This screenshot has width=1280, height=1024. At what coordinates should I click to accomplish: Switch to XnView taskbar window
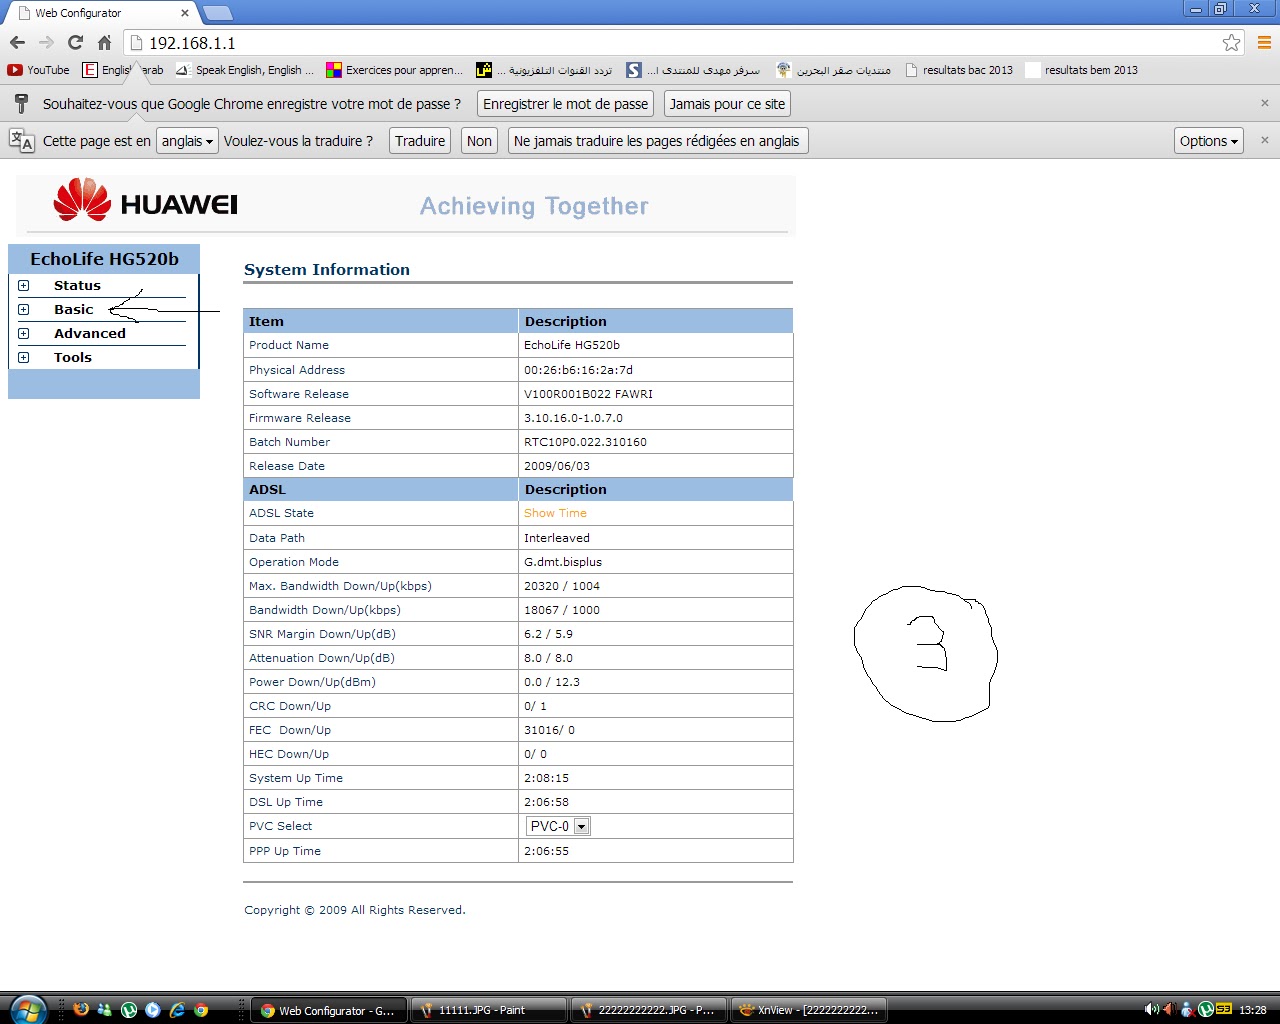(809, 1010)
